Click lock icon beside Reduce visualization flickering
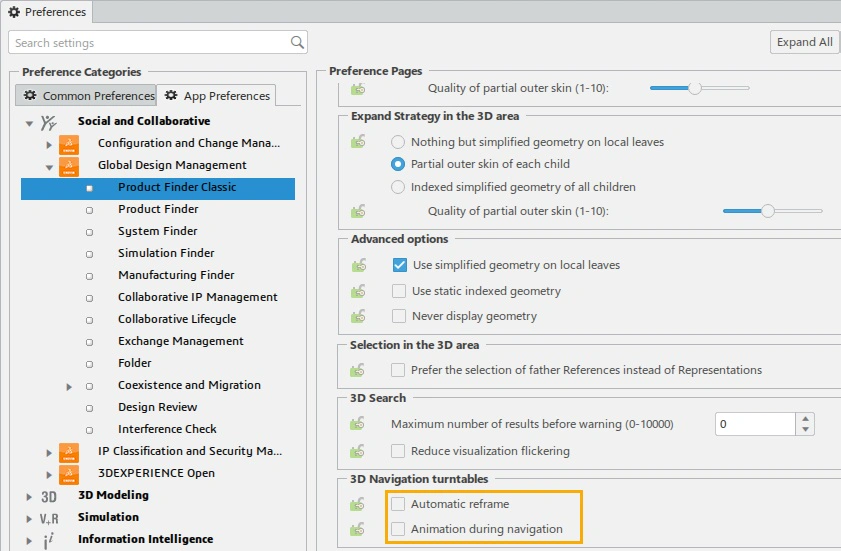This screenshot has width=841, height=551. coord(358,451)
